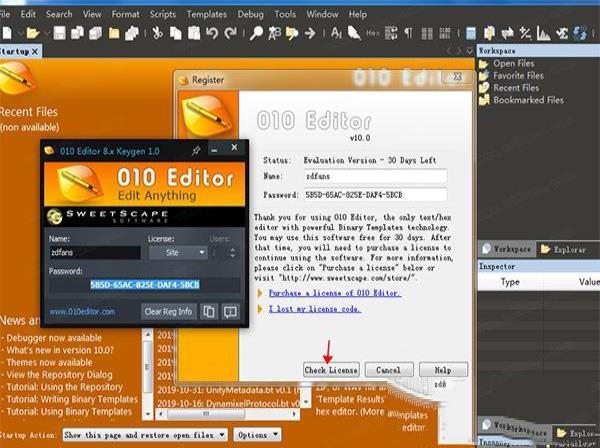The height and width of the screenshot is (448, 600).
Task: Select Open Files in Workspace tree
Action: click(514, 64)
